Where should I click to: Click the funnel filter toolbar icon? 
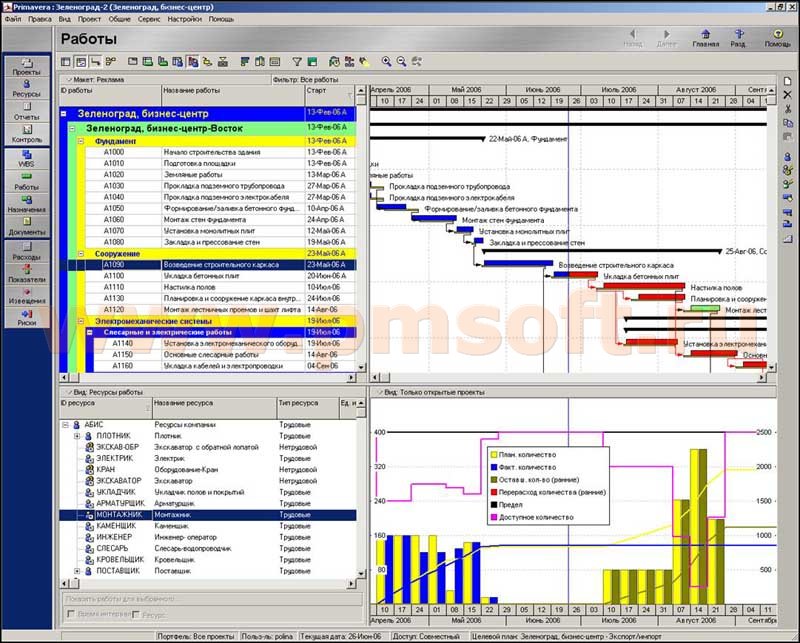click(297, 62)
